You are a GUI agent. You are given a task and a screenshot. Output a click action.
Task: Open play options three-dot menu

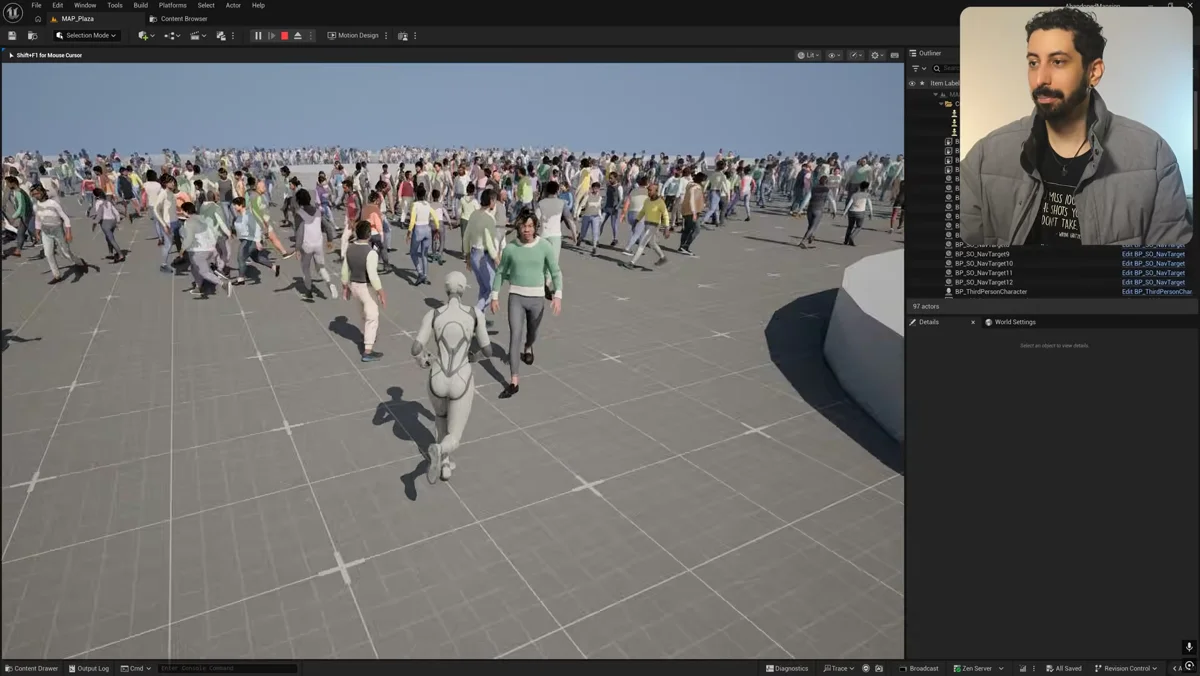(x=310, y=36)
